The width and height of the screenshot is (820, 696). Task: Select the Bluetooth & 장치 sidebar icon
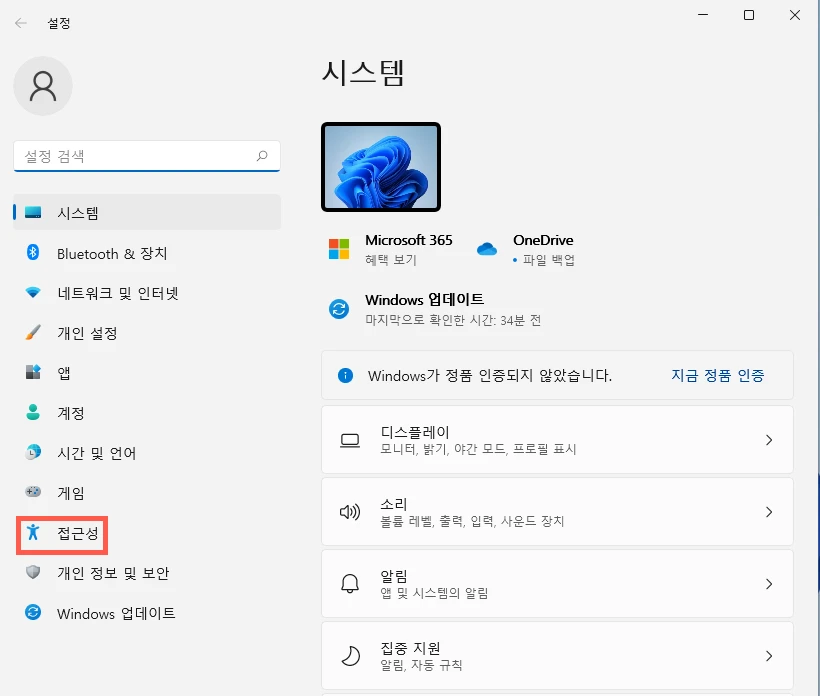coord(31,253)
